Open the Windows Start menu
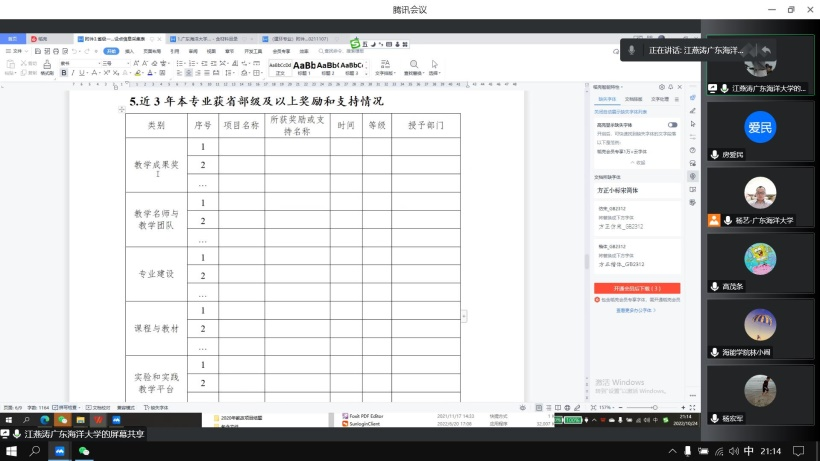820x461 pixels. pos(9,452)
